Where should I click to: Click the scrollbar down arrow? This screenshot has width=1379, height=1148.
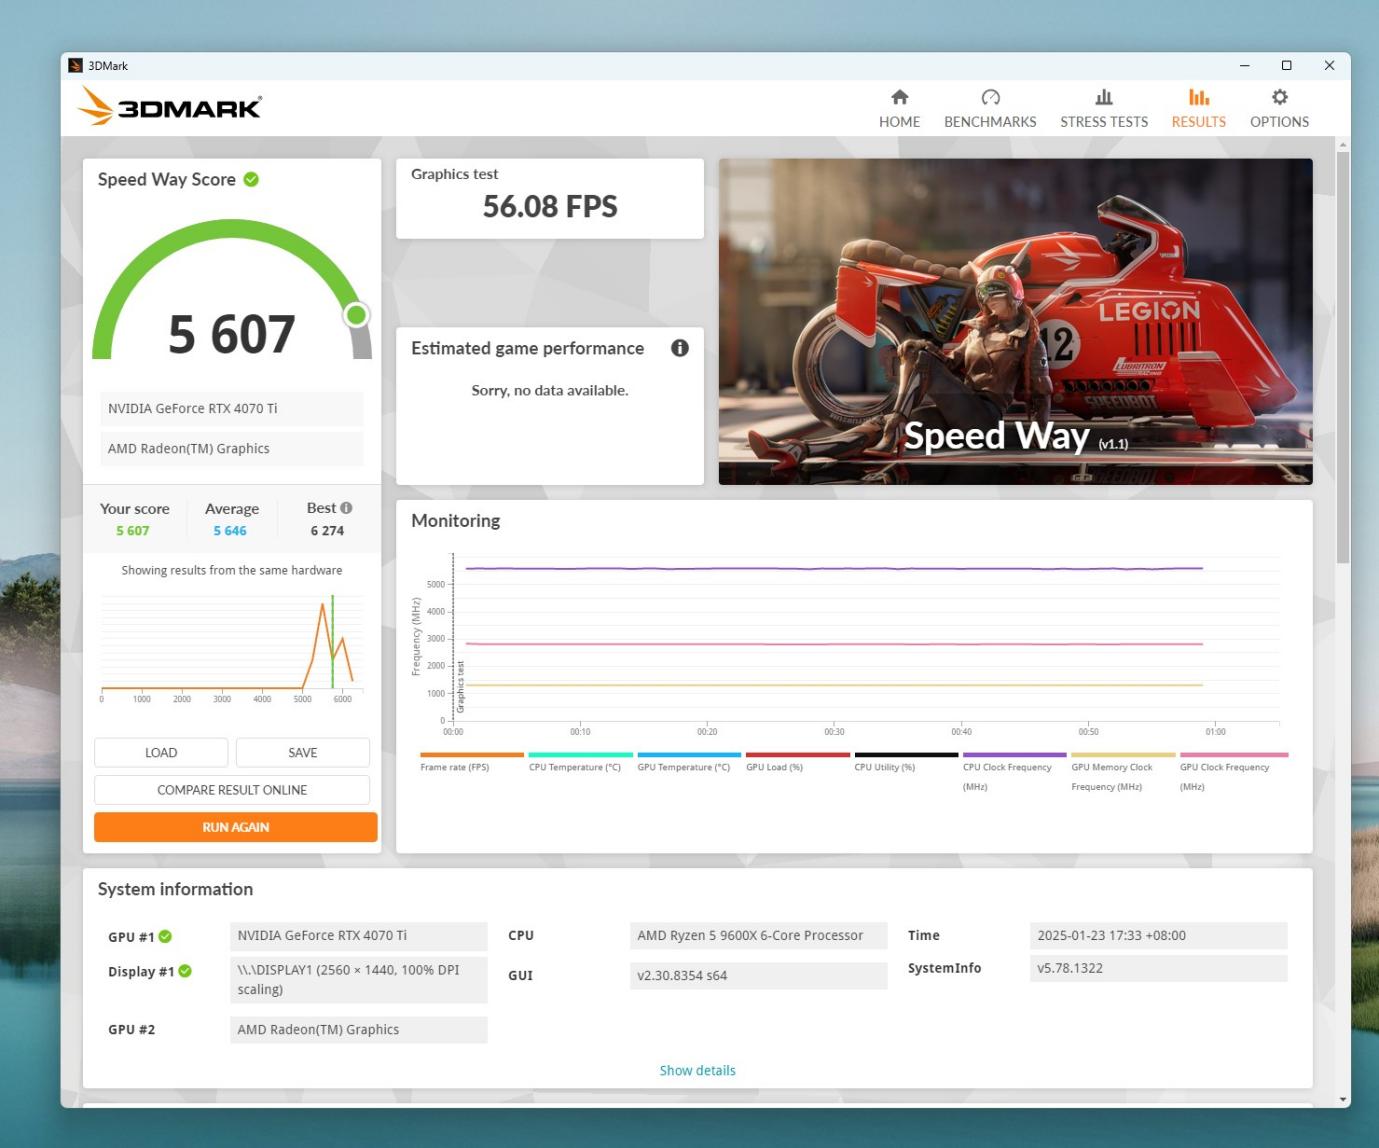coord(1343,1099)
